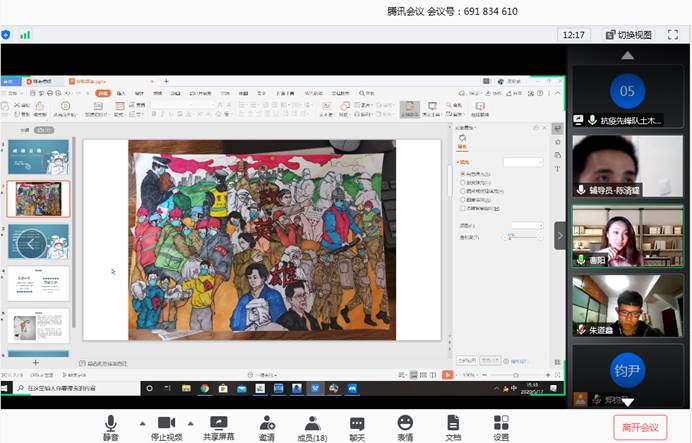The height and width of the screenshot is (443, 692).
Task: Click the 切换视图 switch view button
Action: pos(629,35)
